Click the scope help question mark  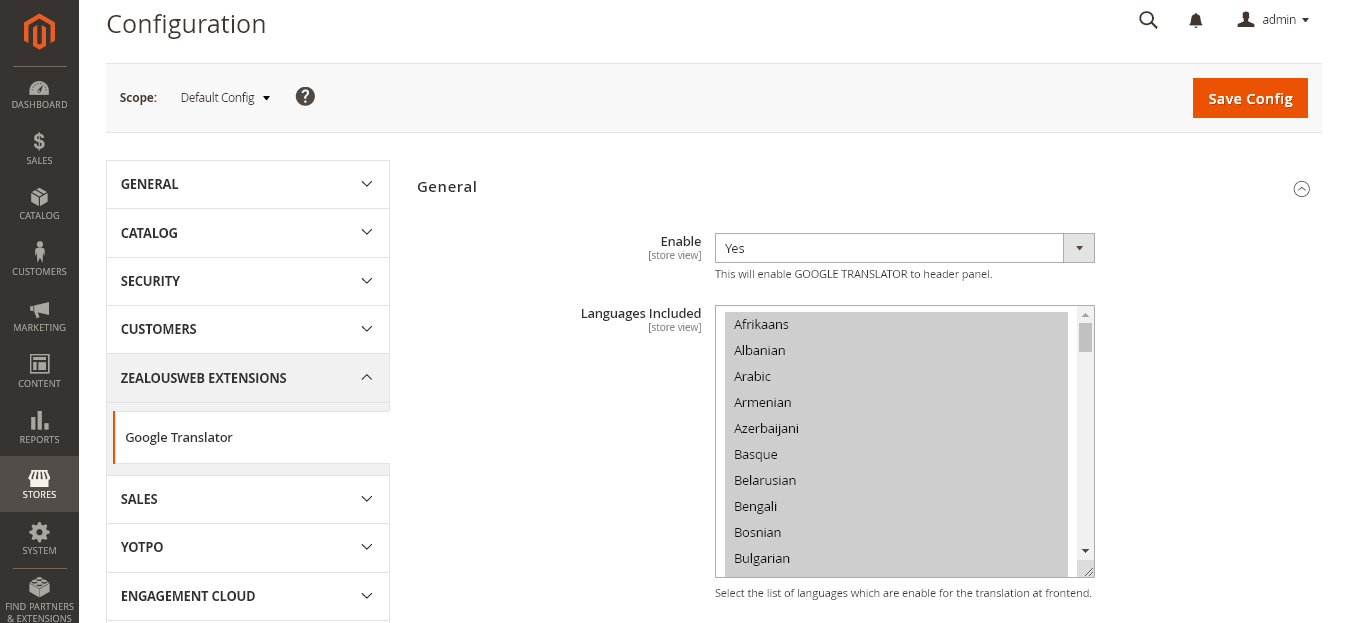pyautogui.click(x=305, y=97)
